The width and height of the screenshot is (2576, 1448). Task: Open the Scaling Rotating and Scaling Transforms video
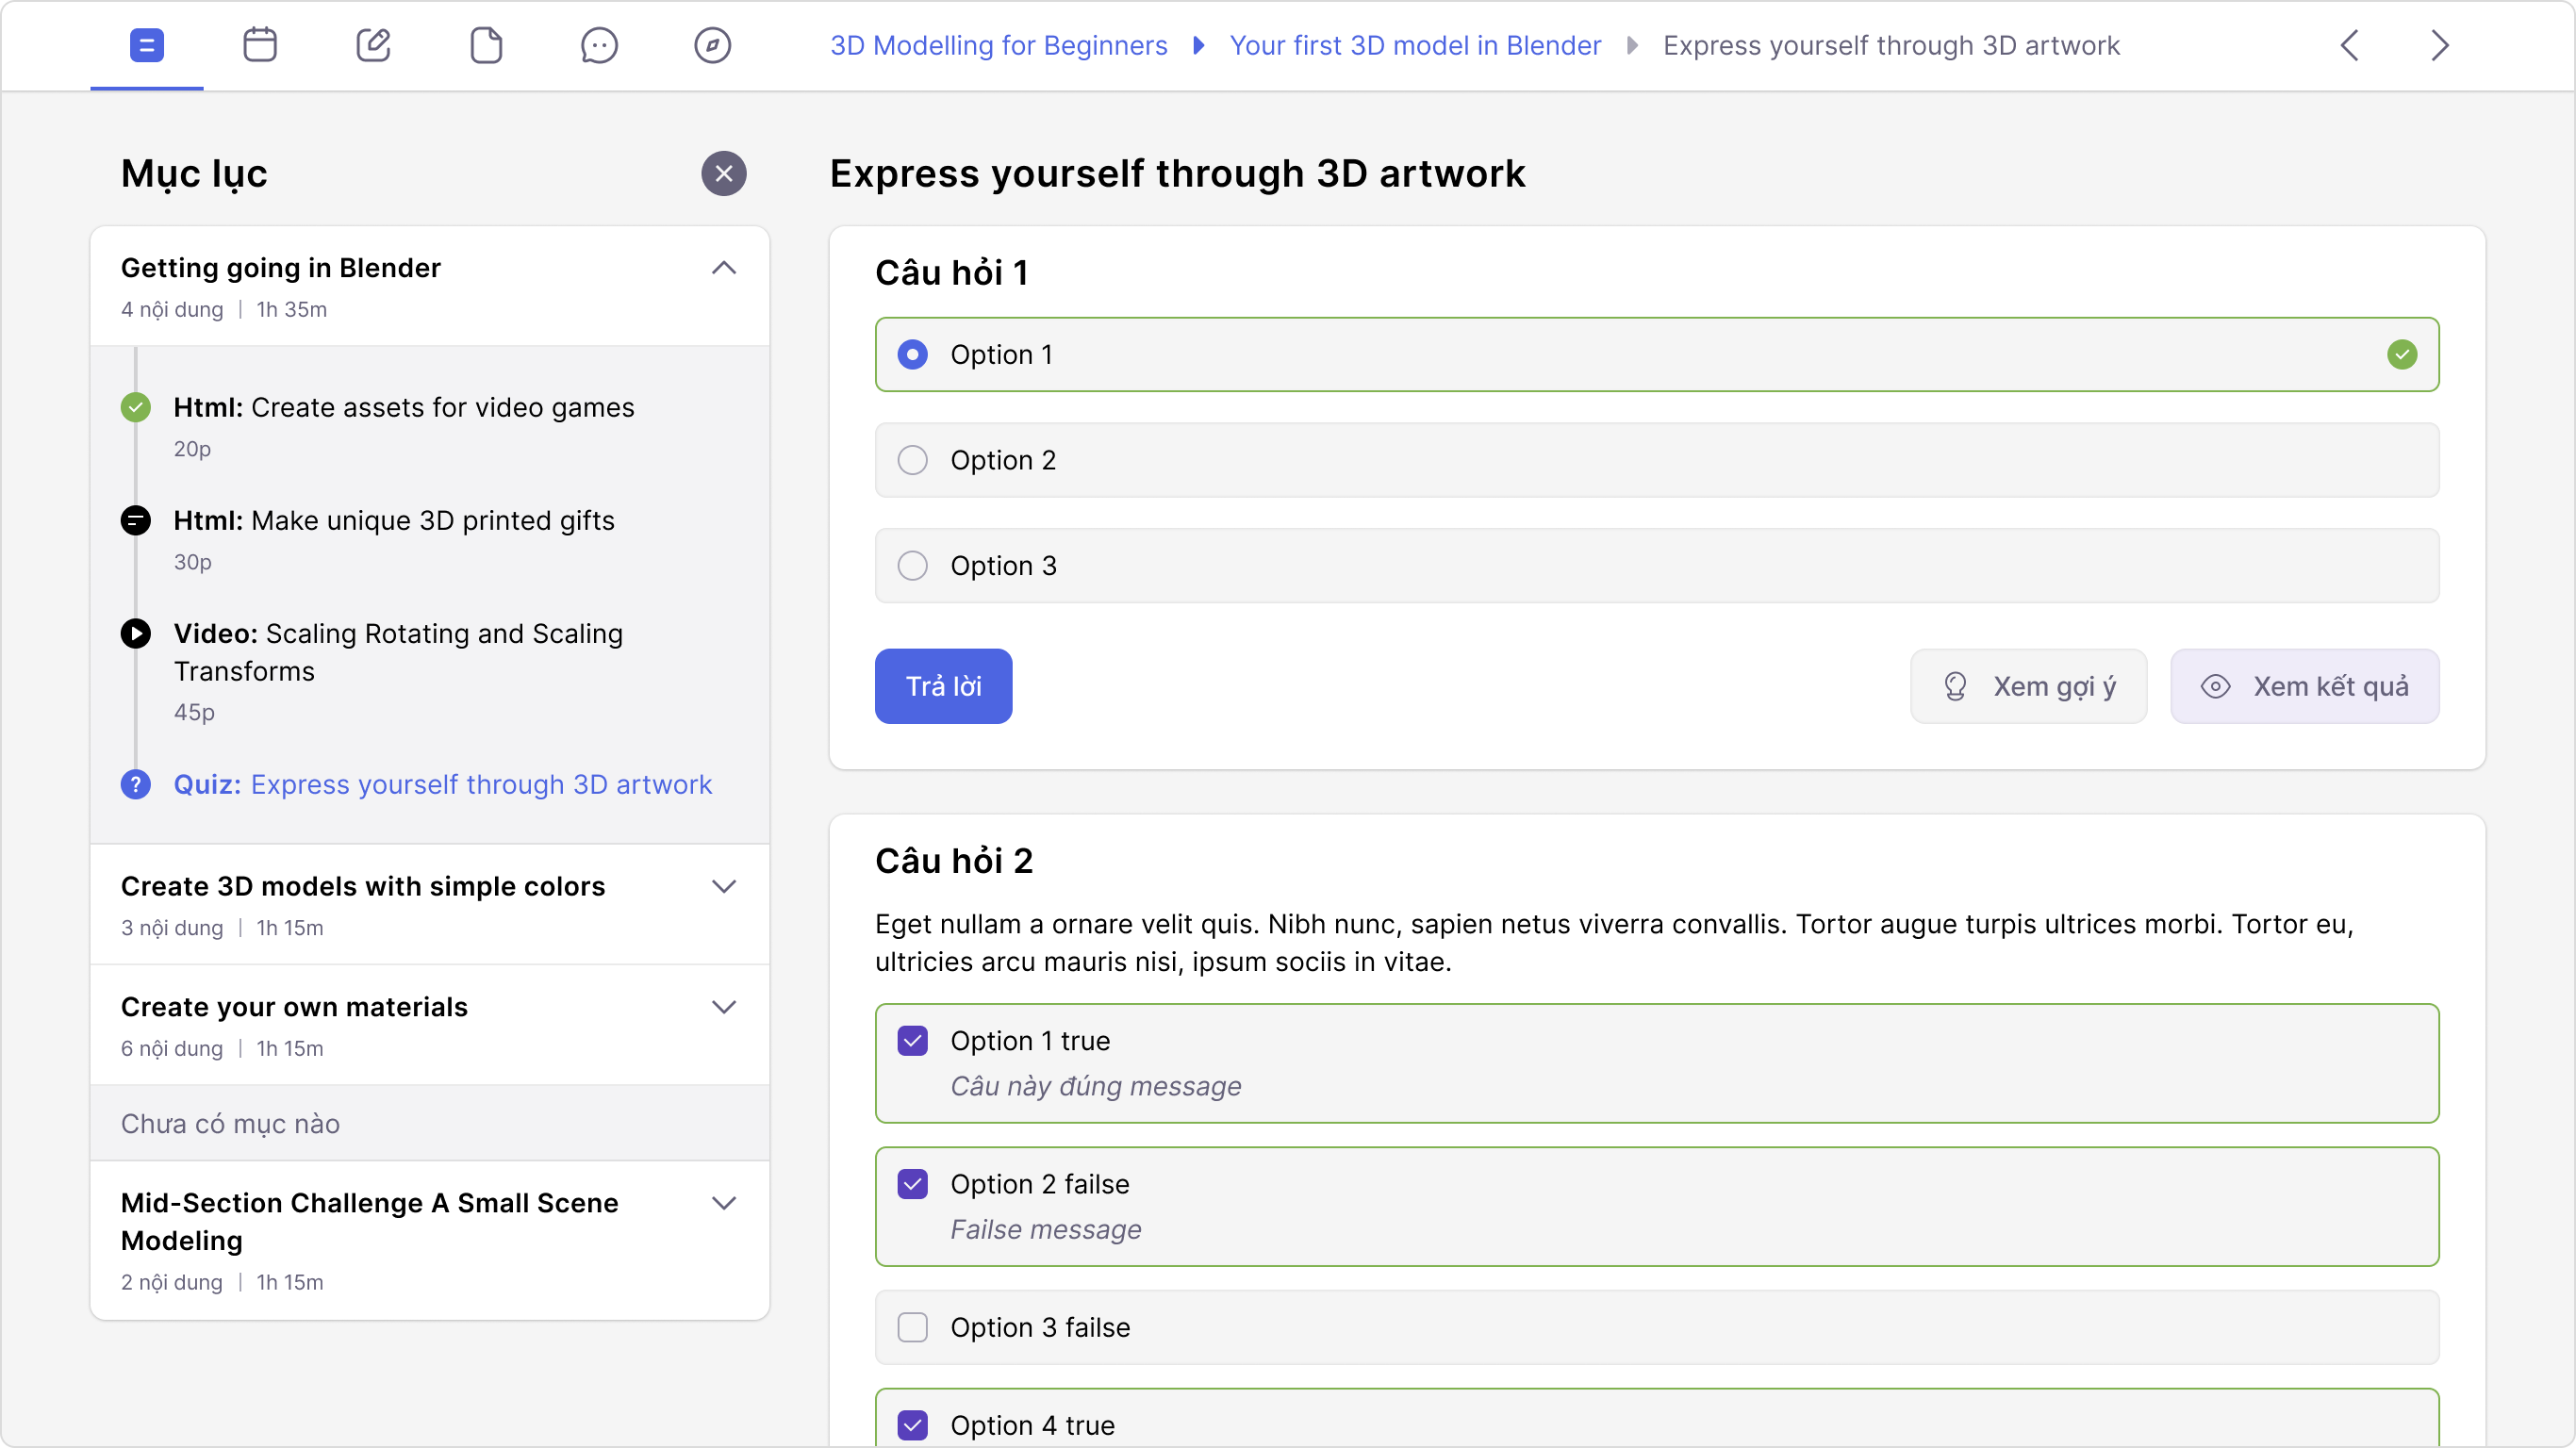coord(398,652)
